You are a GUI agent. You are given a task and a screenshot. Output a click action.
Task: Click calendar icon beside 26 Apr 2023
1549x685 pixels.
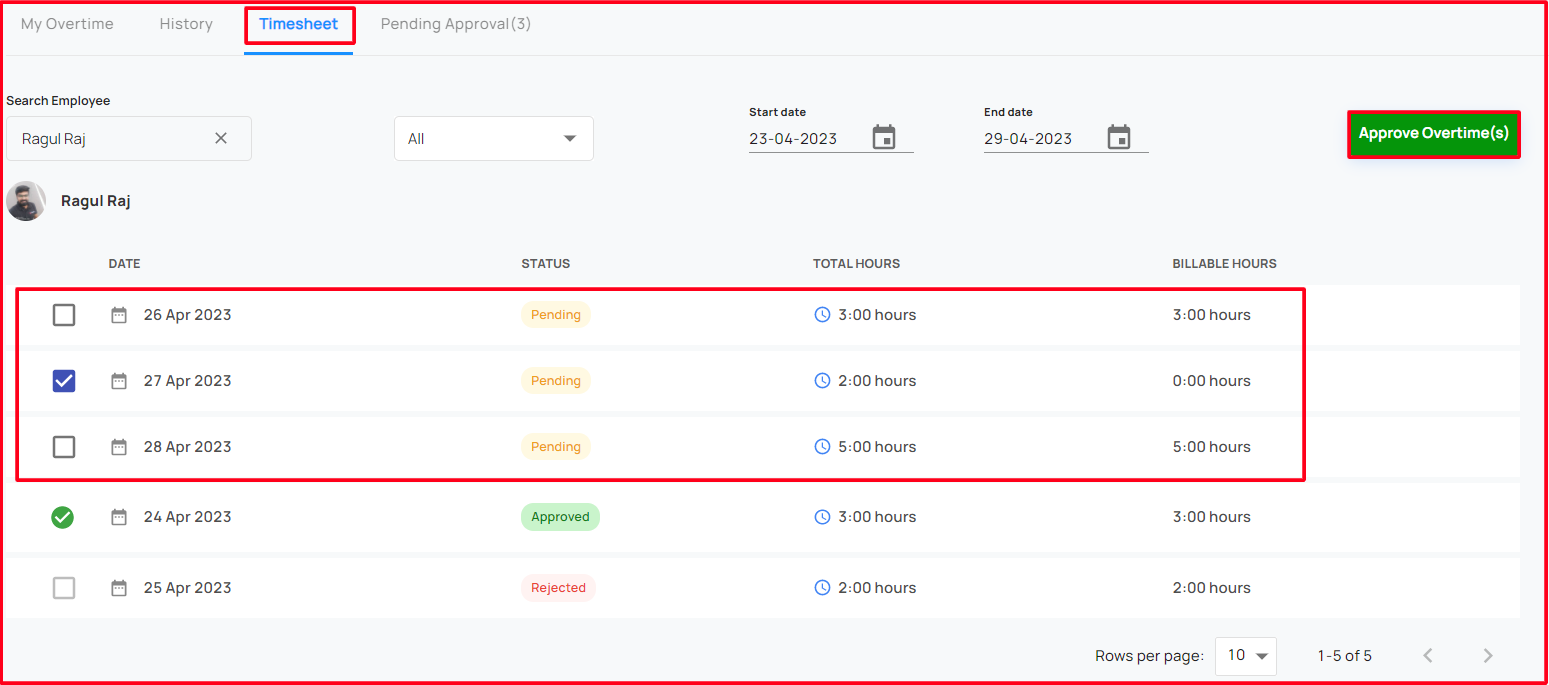click(x=119, y=315)
